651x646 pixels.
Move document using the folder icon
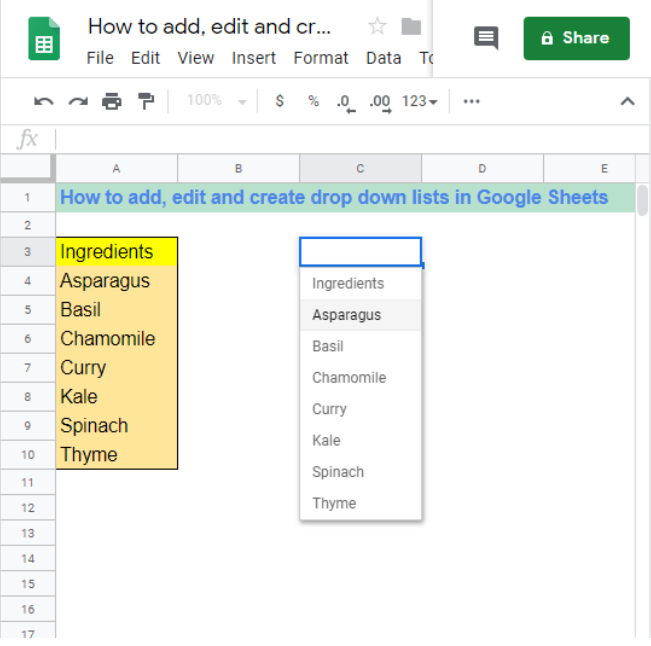tap(411, 27)
